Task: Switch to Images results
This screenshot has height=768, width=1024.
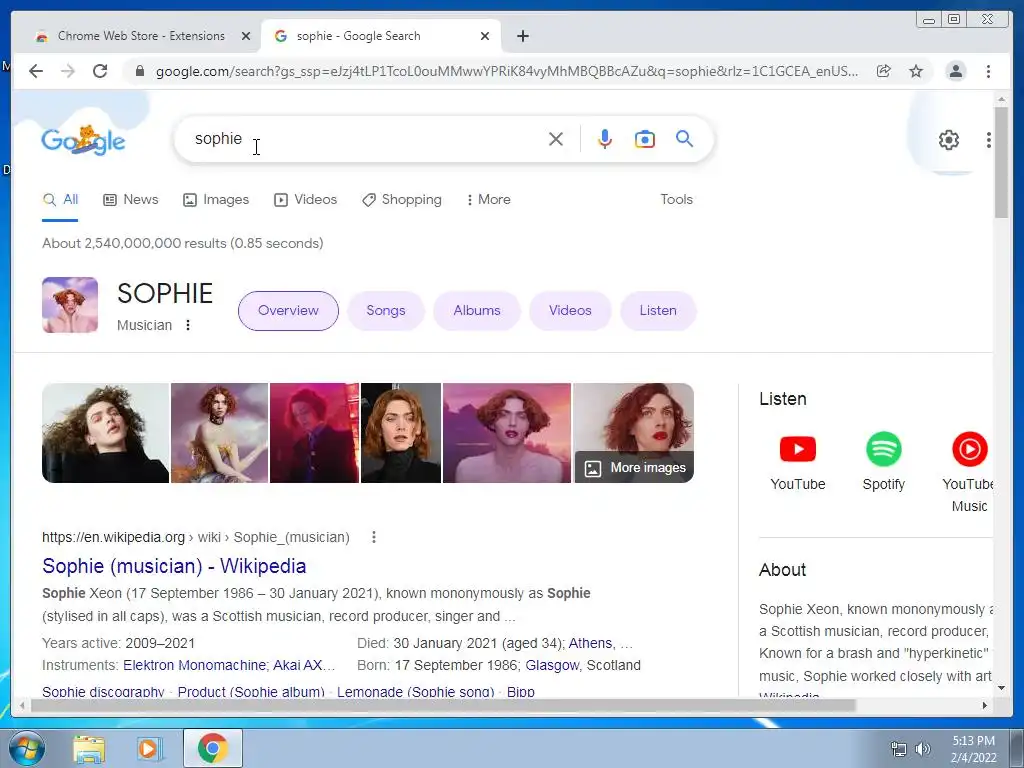Action: (x=216, y=200)
